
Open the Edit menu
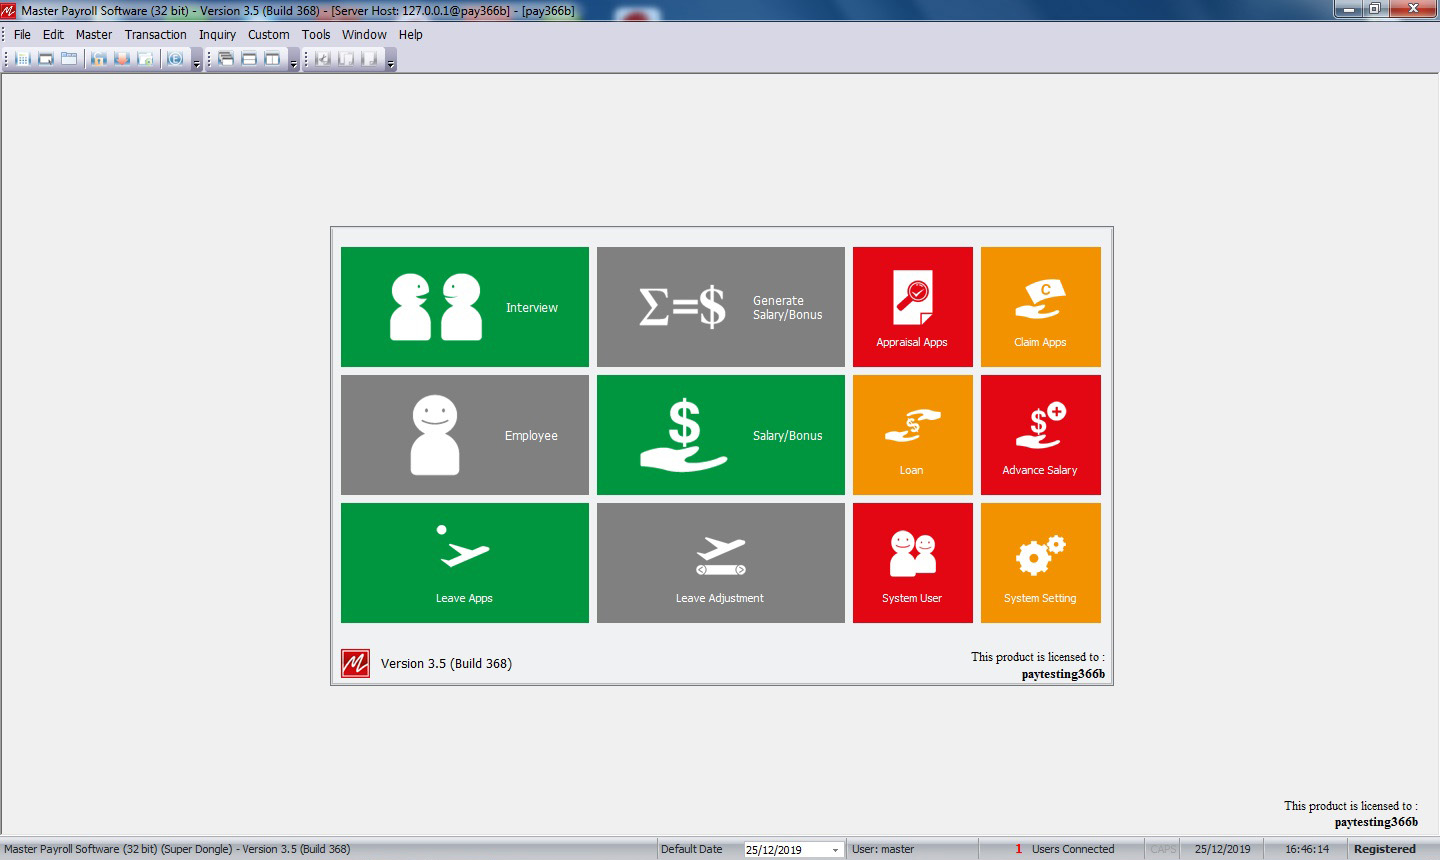pos(53,34)
